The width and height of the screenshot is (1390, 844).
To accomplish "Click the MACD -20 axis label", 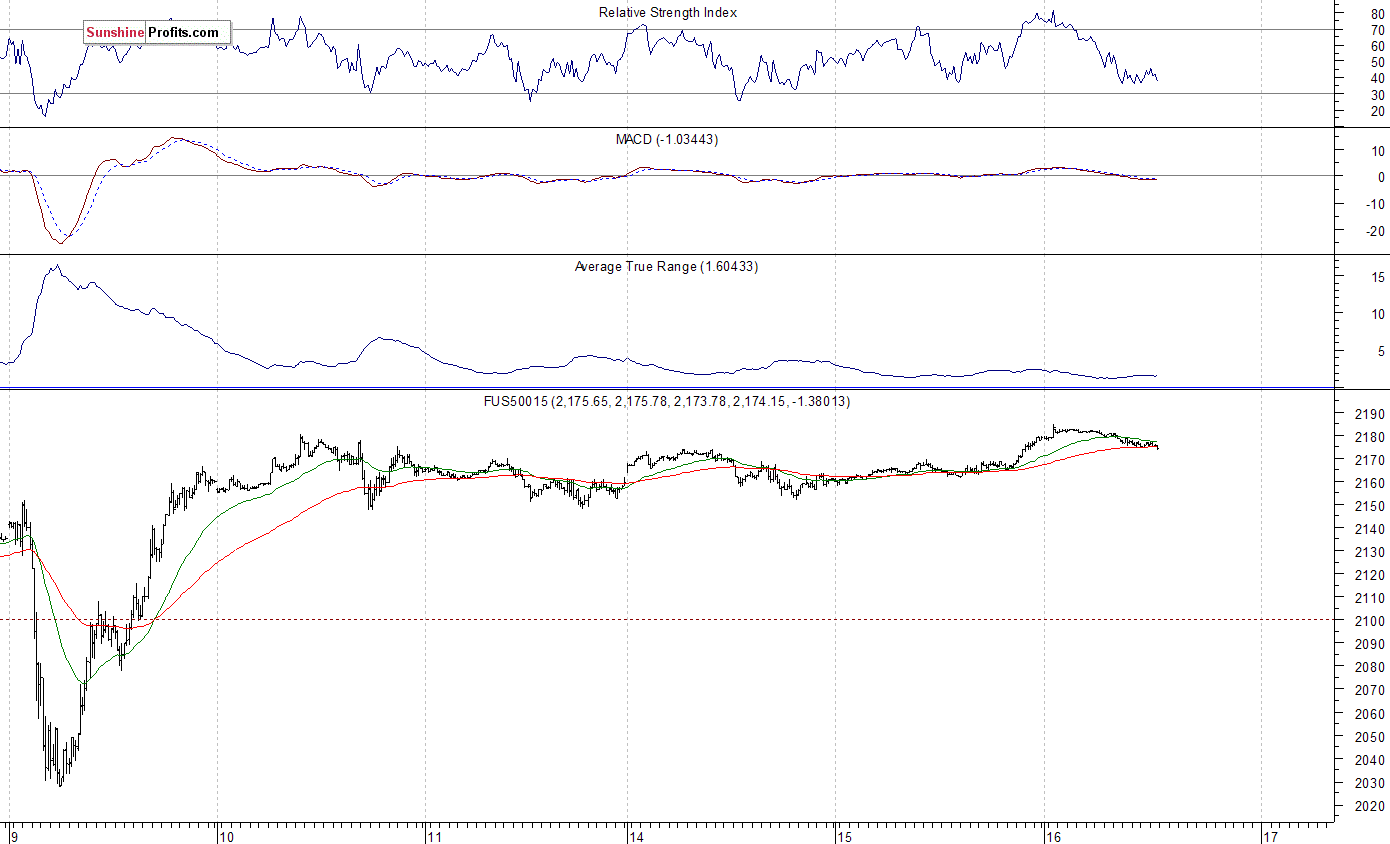I will coord(1375,231).
